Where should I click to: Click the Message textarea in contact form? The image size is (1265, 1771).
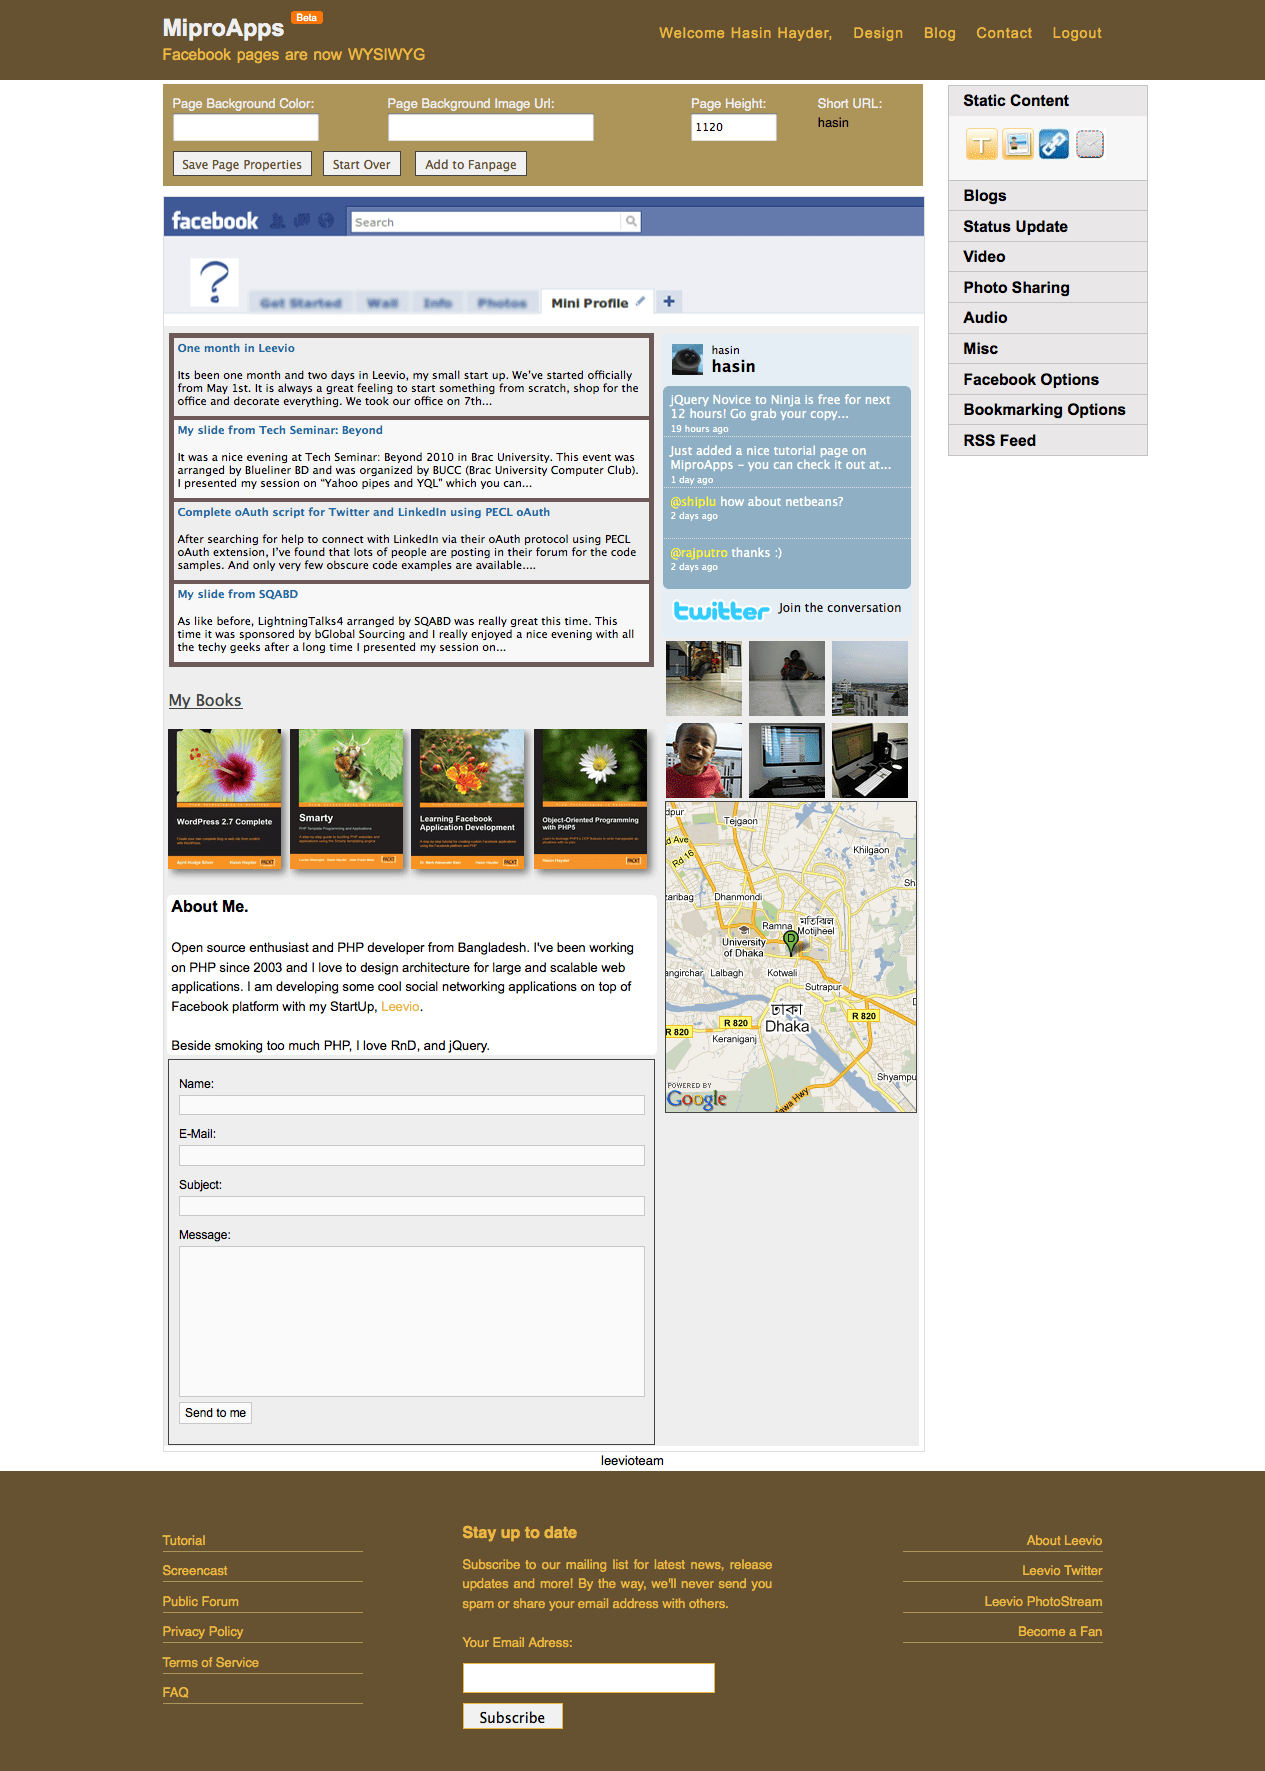pos(412,1321)
